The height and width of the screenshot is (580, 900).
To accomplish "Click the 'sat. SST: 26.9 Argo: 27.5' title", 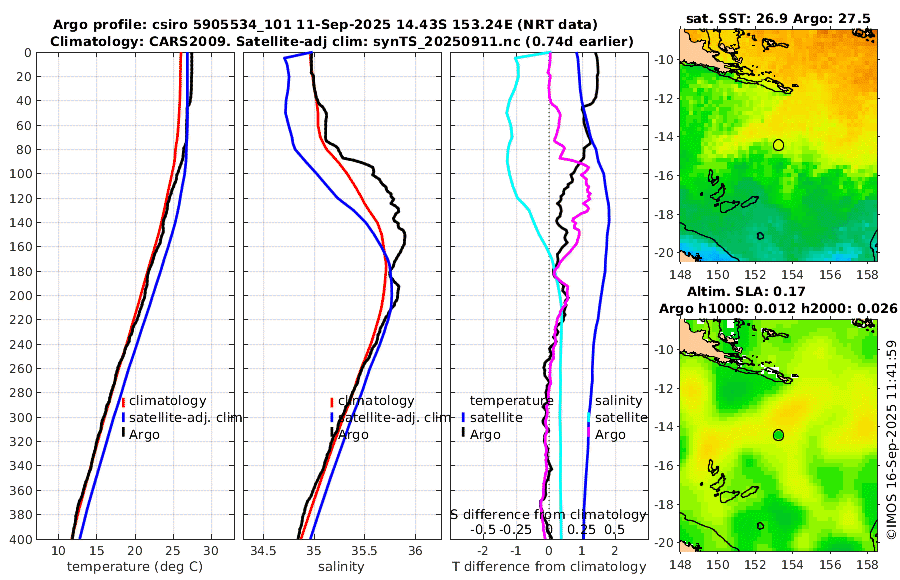I will pos(778,18).
